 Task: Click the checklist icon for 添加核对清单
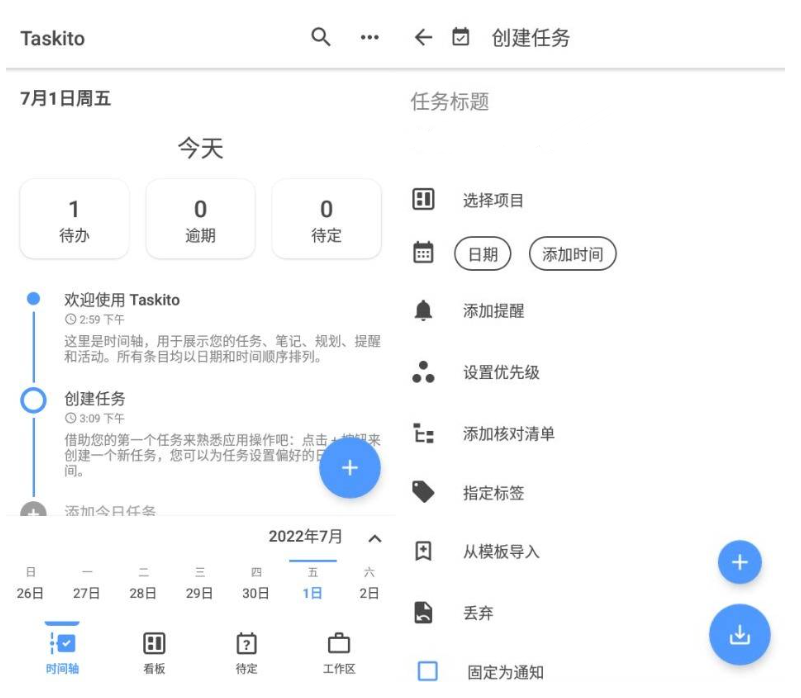423,433
